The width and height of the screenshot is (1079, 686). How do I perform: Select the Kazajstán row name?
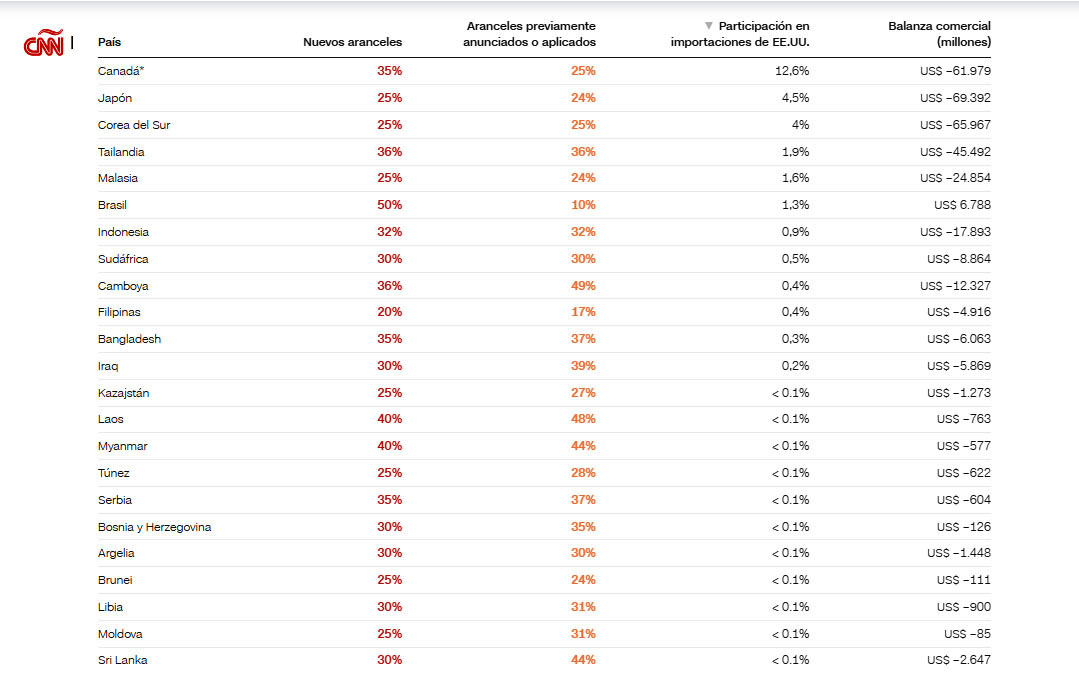(x=124, y=393)
